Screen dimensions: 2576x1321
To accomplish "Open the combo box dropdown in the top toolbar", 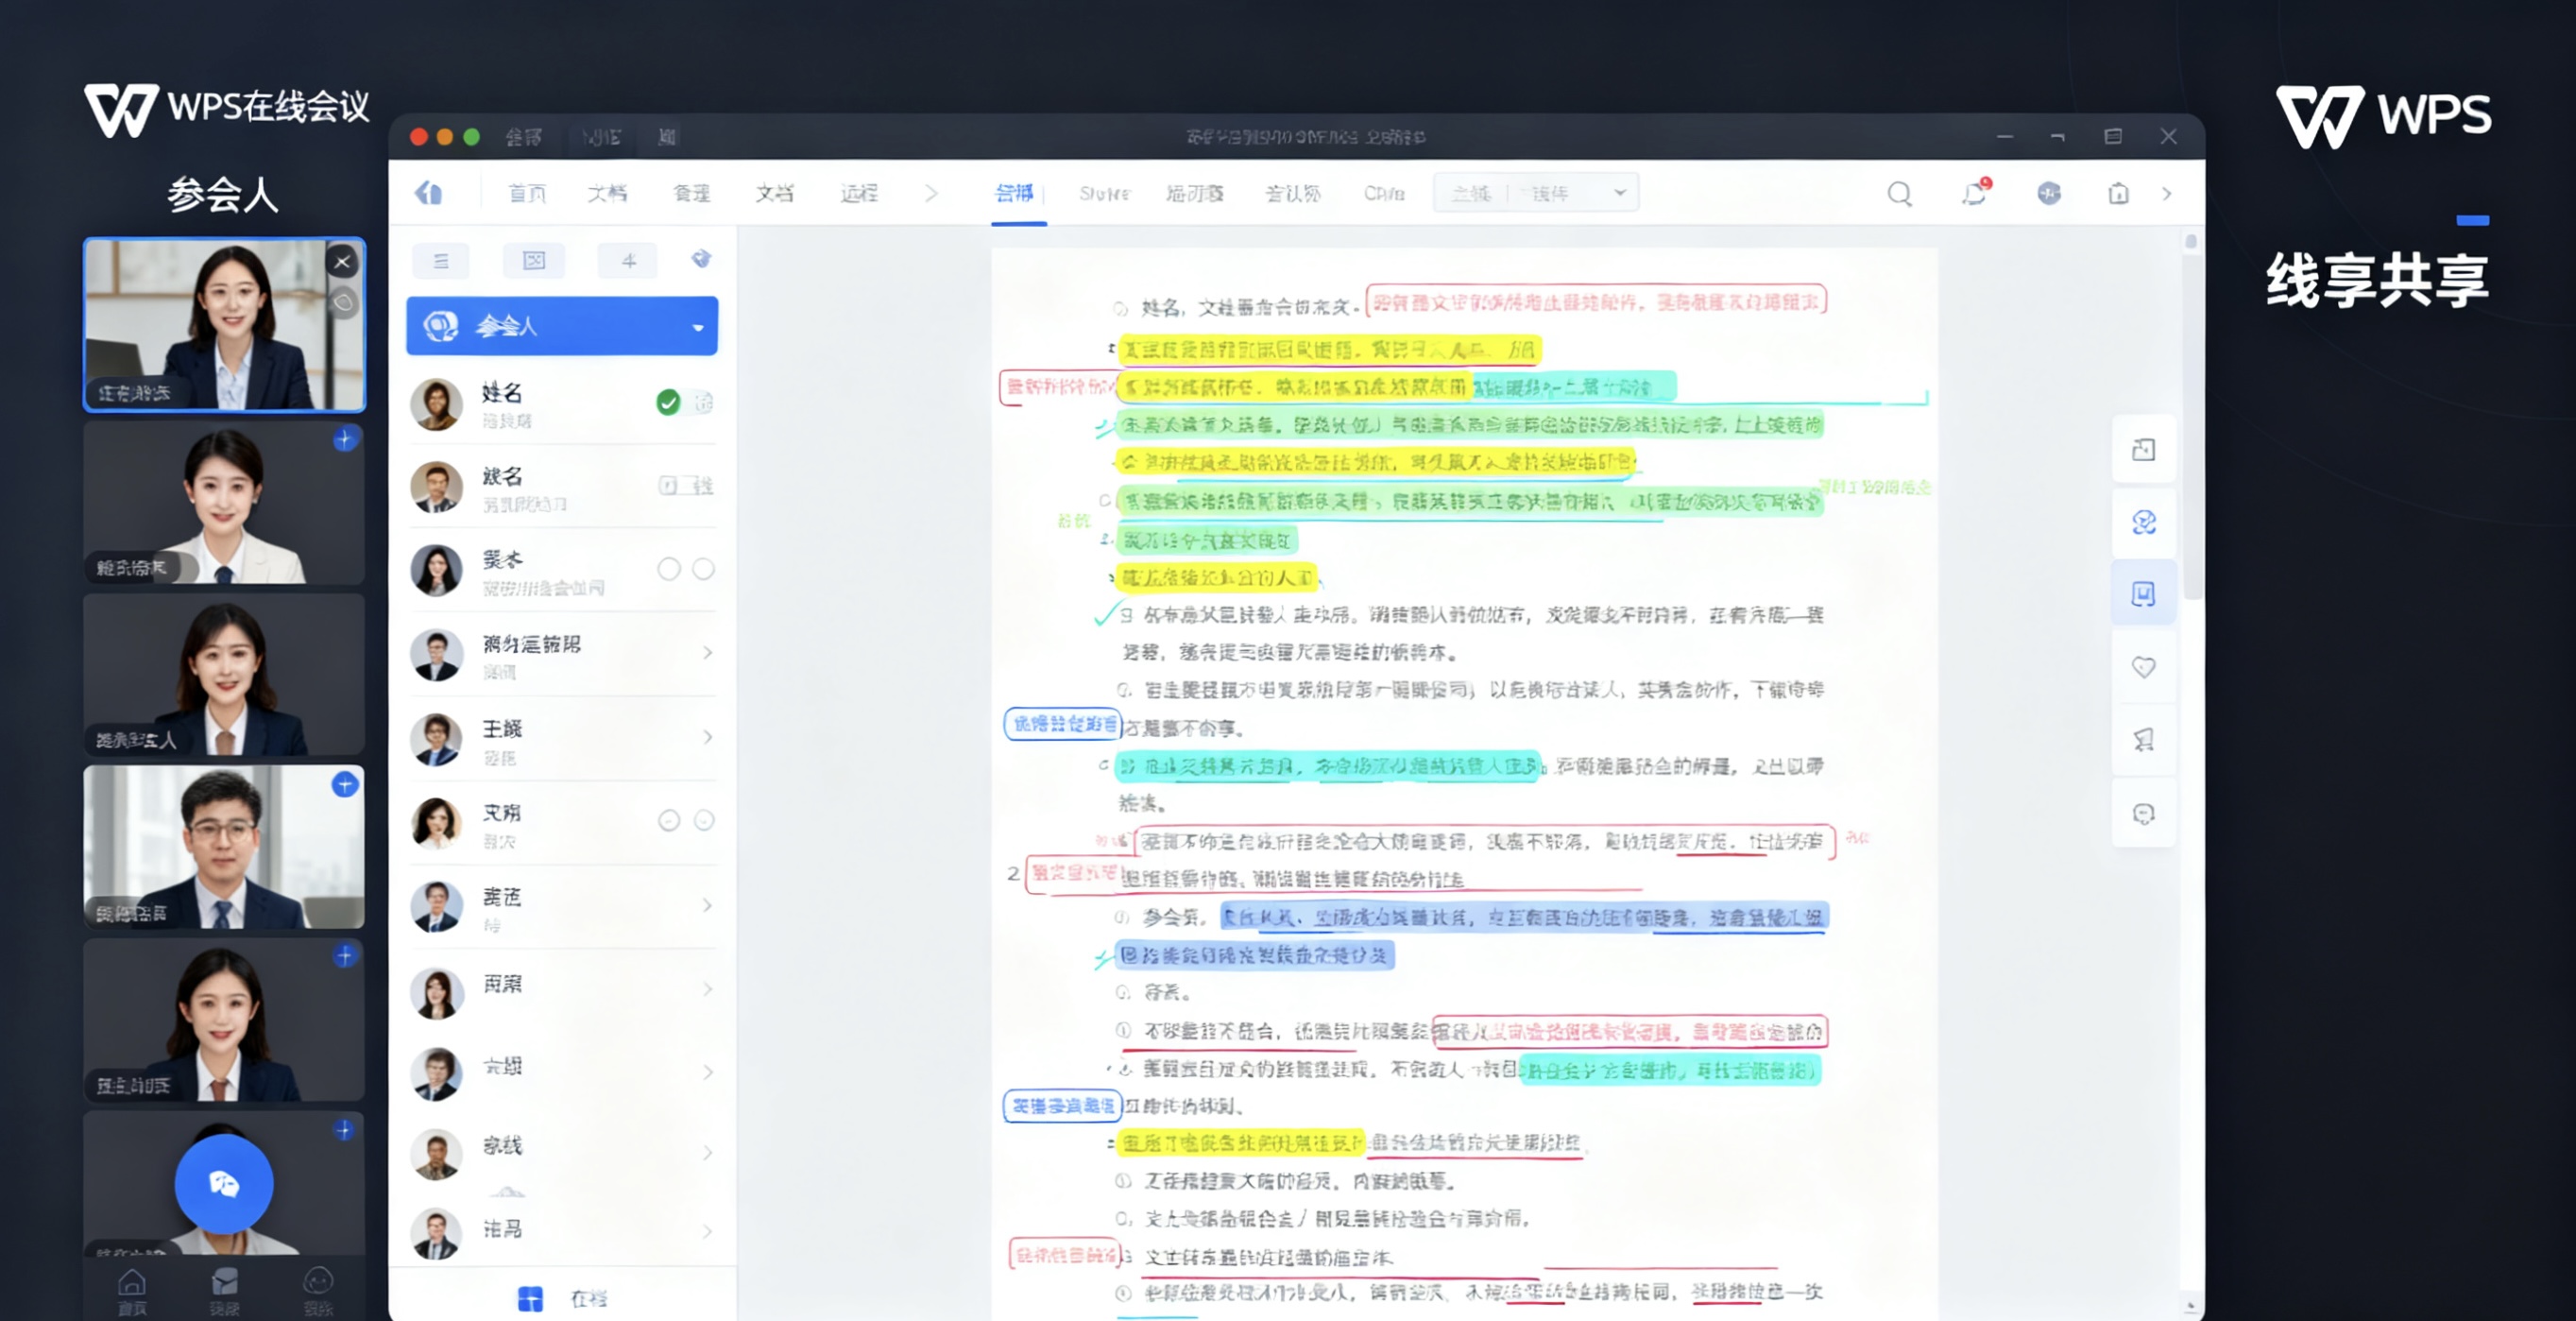I will coord(1620,192).
